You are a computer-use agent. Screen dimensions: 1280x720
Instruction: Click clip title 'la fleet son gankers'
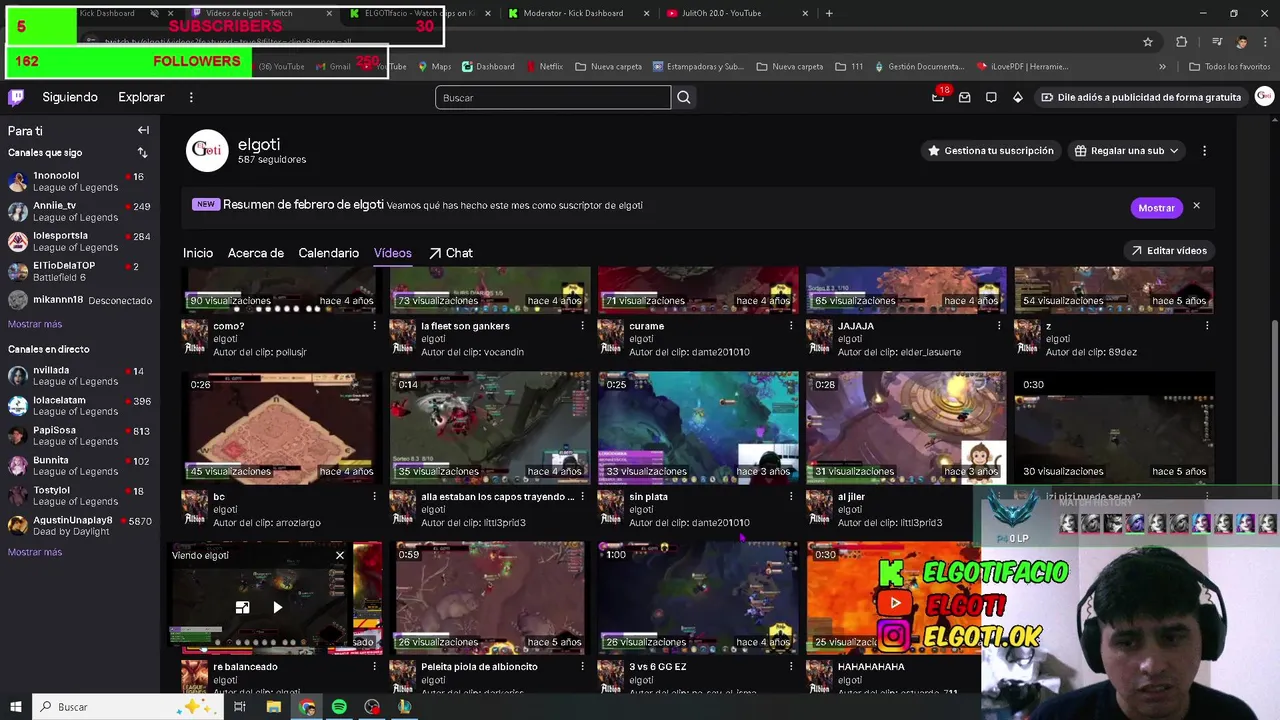(x=465, y=326)
